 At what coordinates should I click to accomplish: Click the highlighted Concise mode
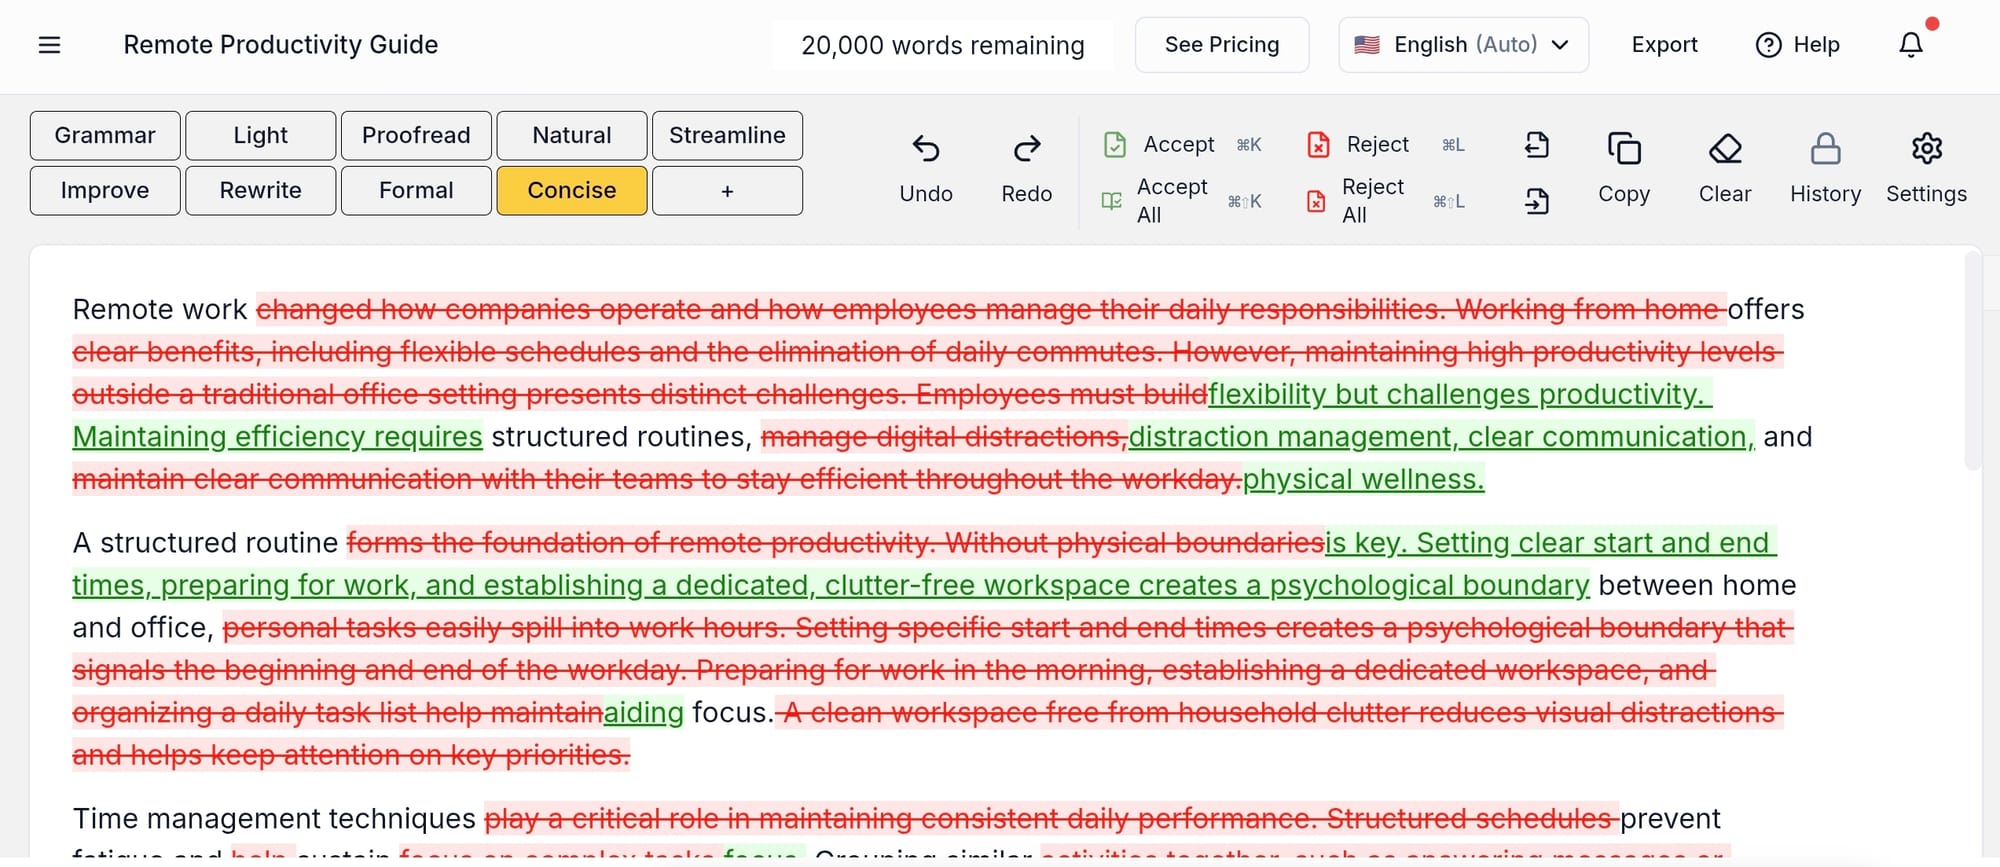coord(572,191)
